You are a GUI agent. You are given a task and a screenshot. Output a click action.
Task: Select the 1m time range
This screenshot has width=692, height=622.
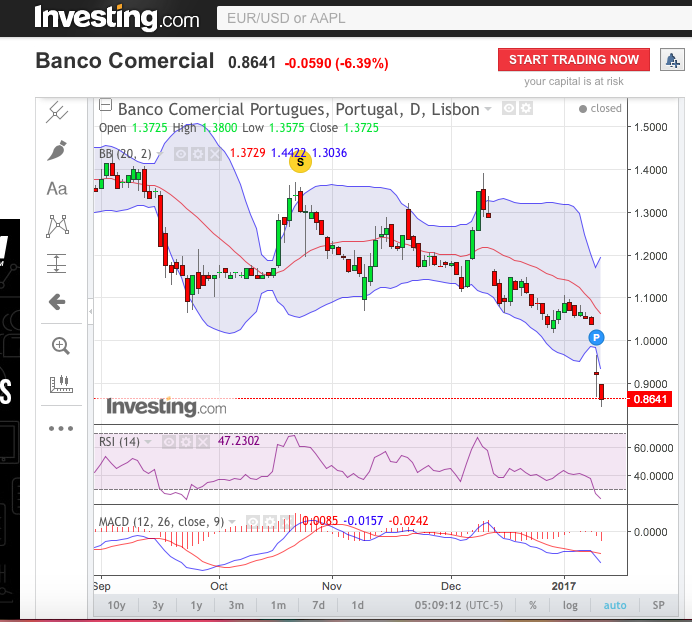(x=278, y=605)
